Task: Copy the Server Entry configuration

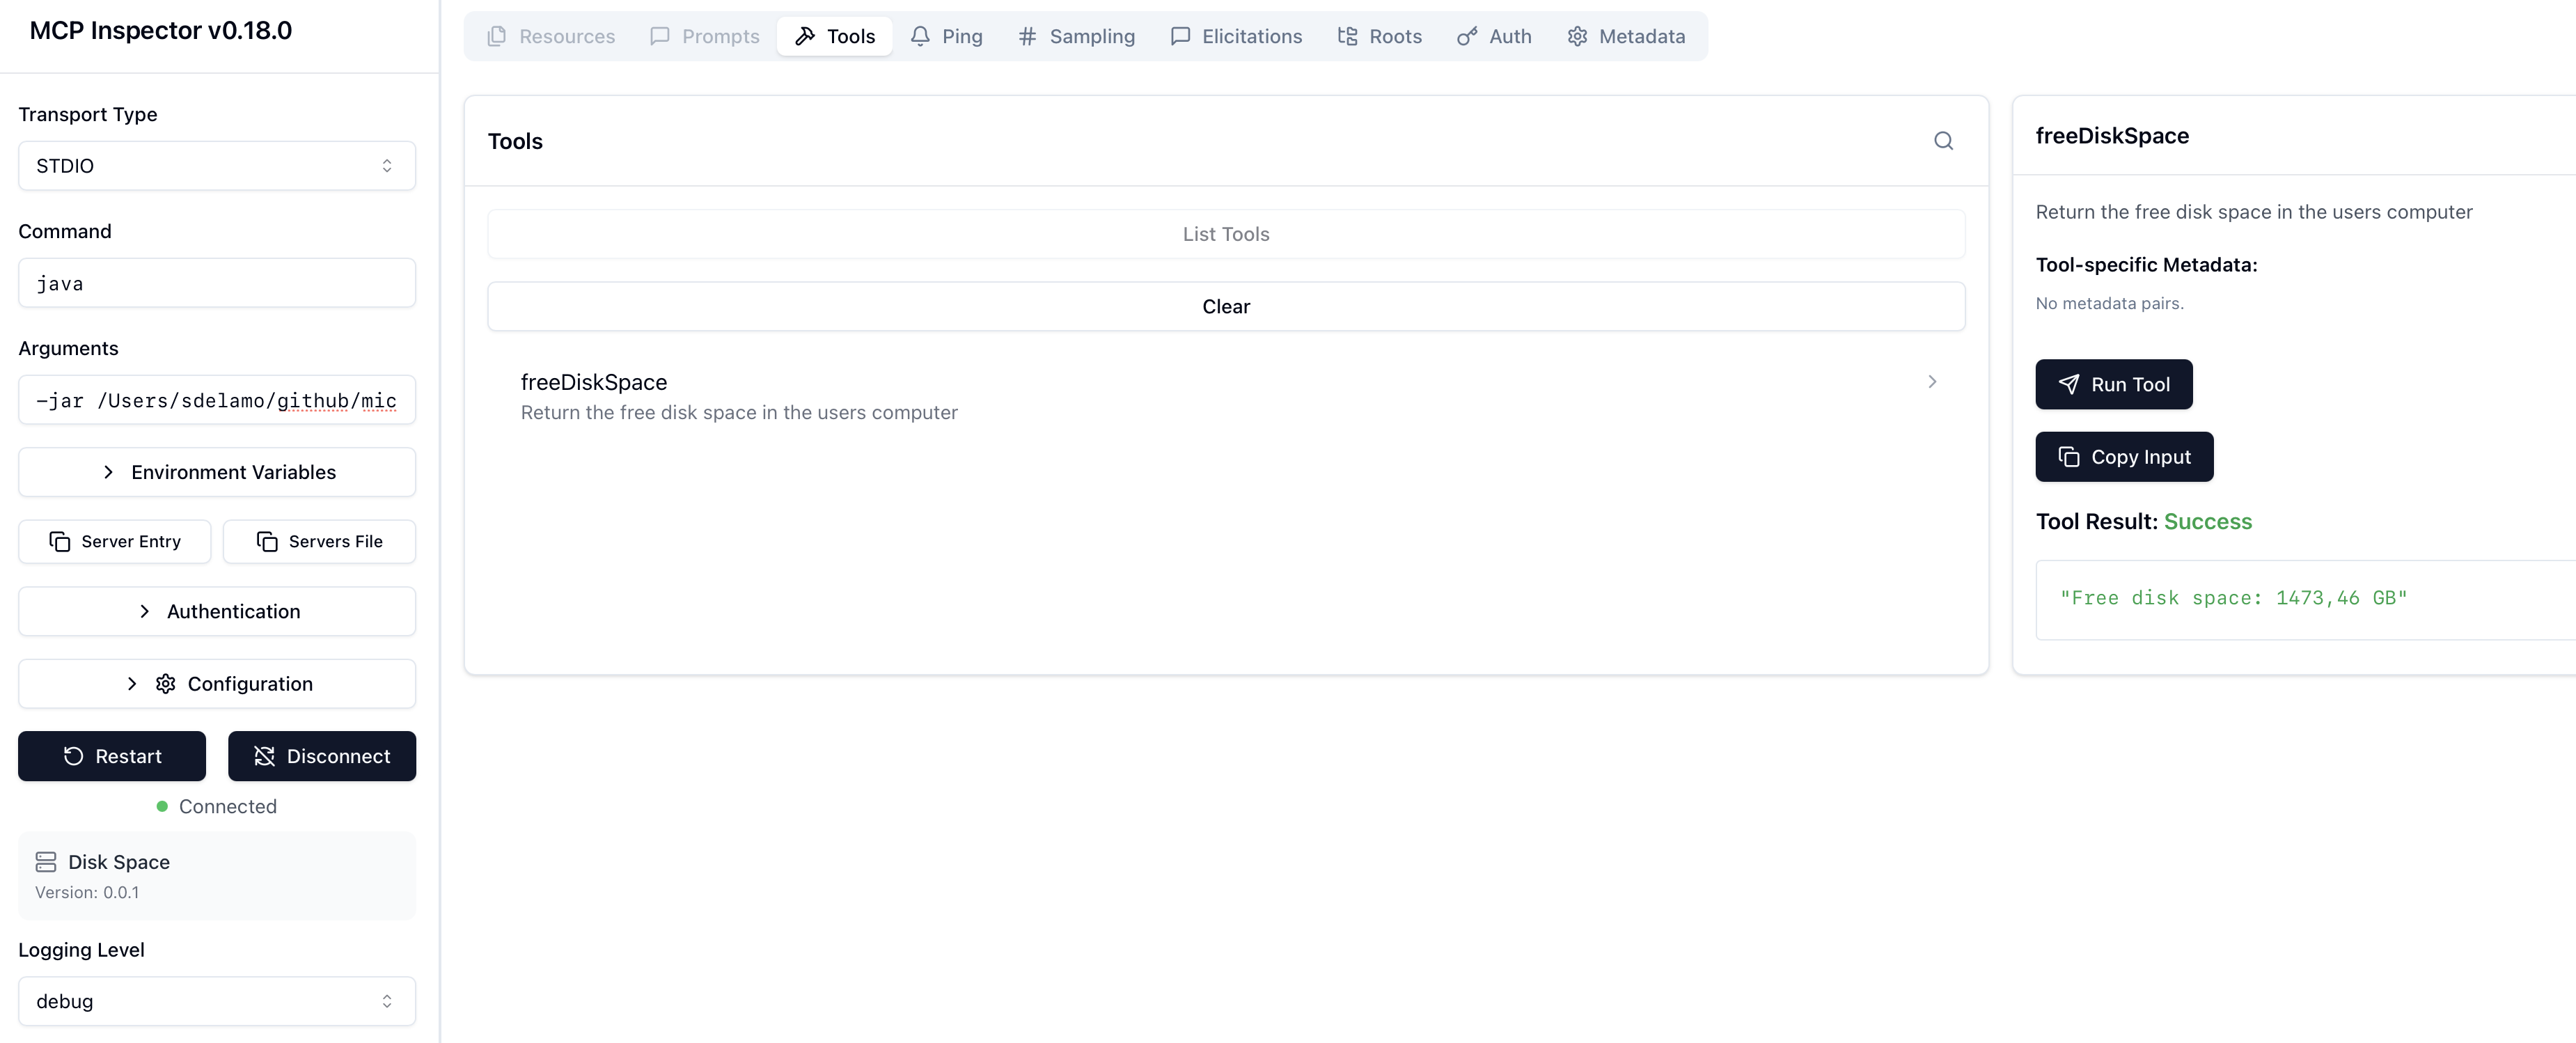Action: pos(115,541)
